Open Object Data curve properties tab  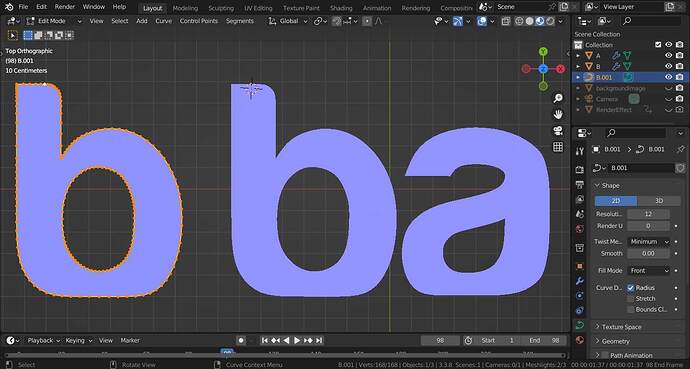(580, 325)
